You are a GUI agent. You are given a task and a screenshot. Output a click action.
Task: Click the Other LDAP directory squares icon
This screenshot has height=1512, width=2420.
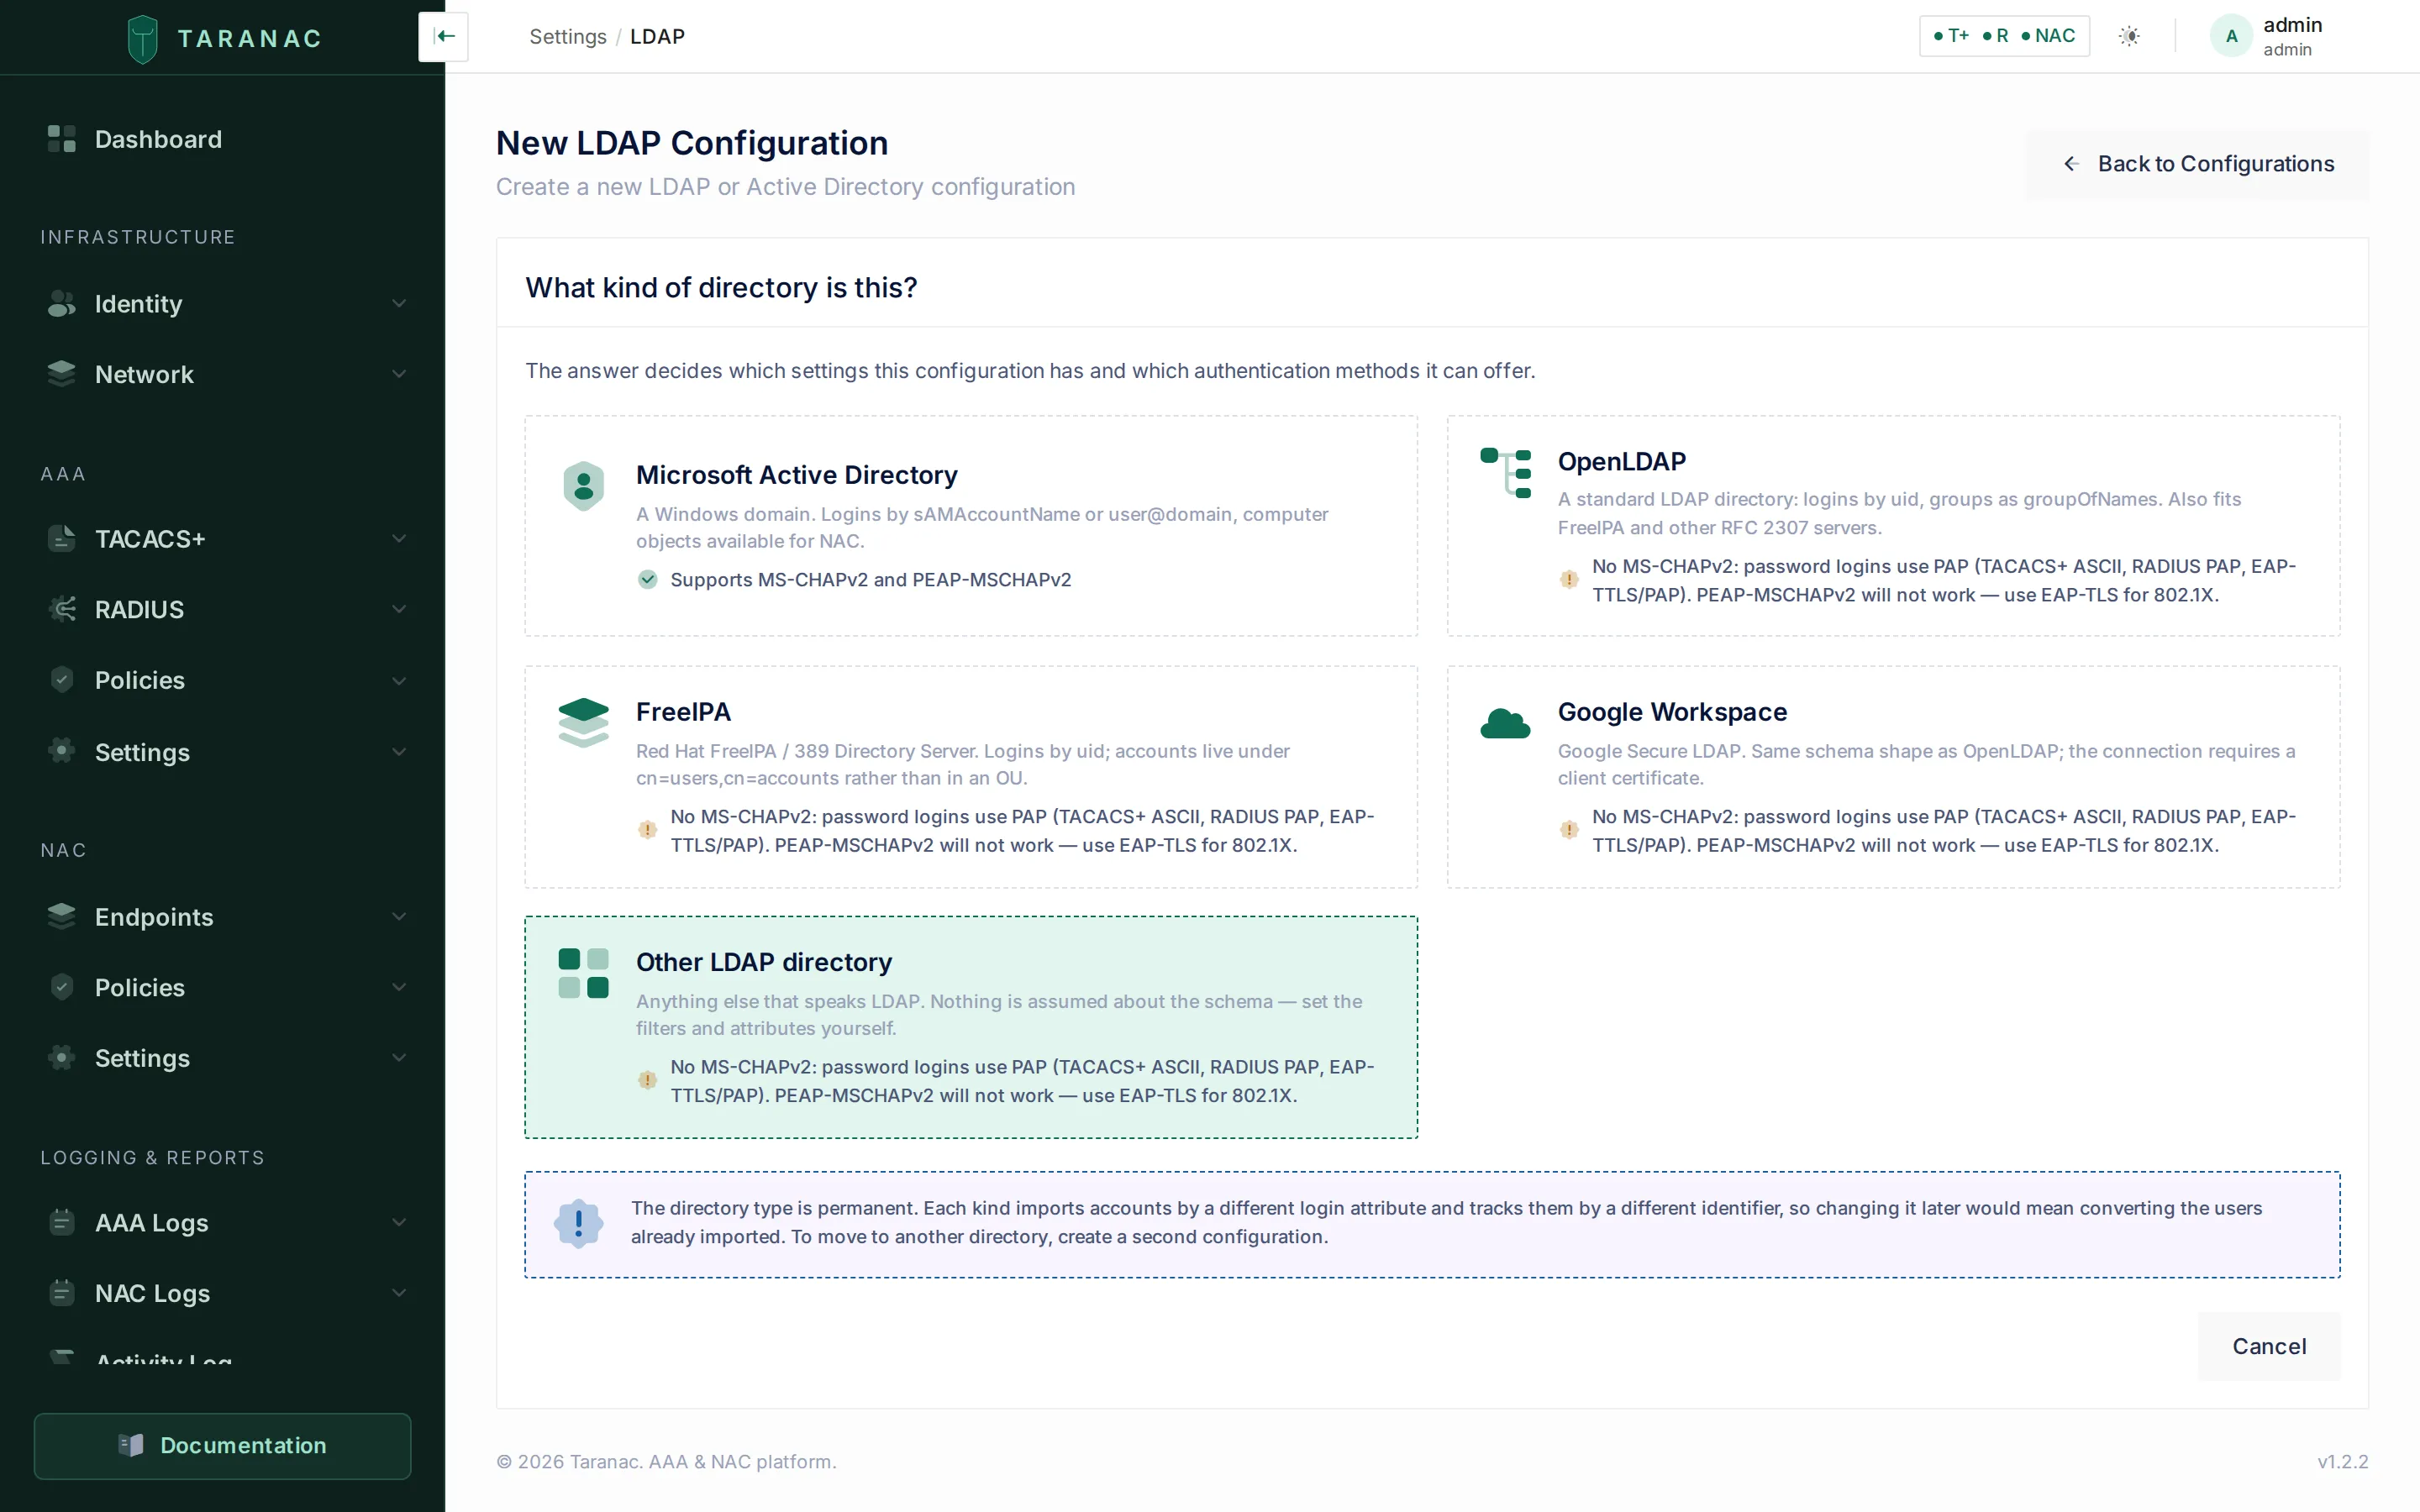coord(584,973)
